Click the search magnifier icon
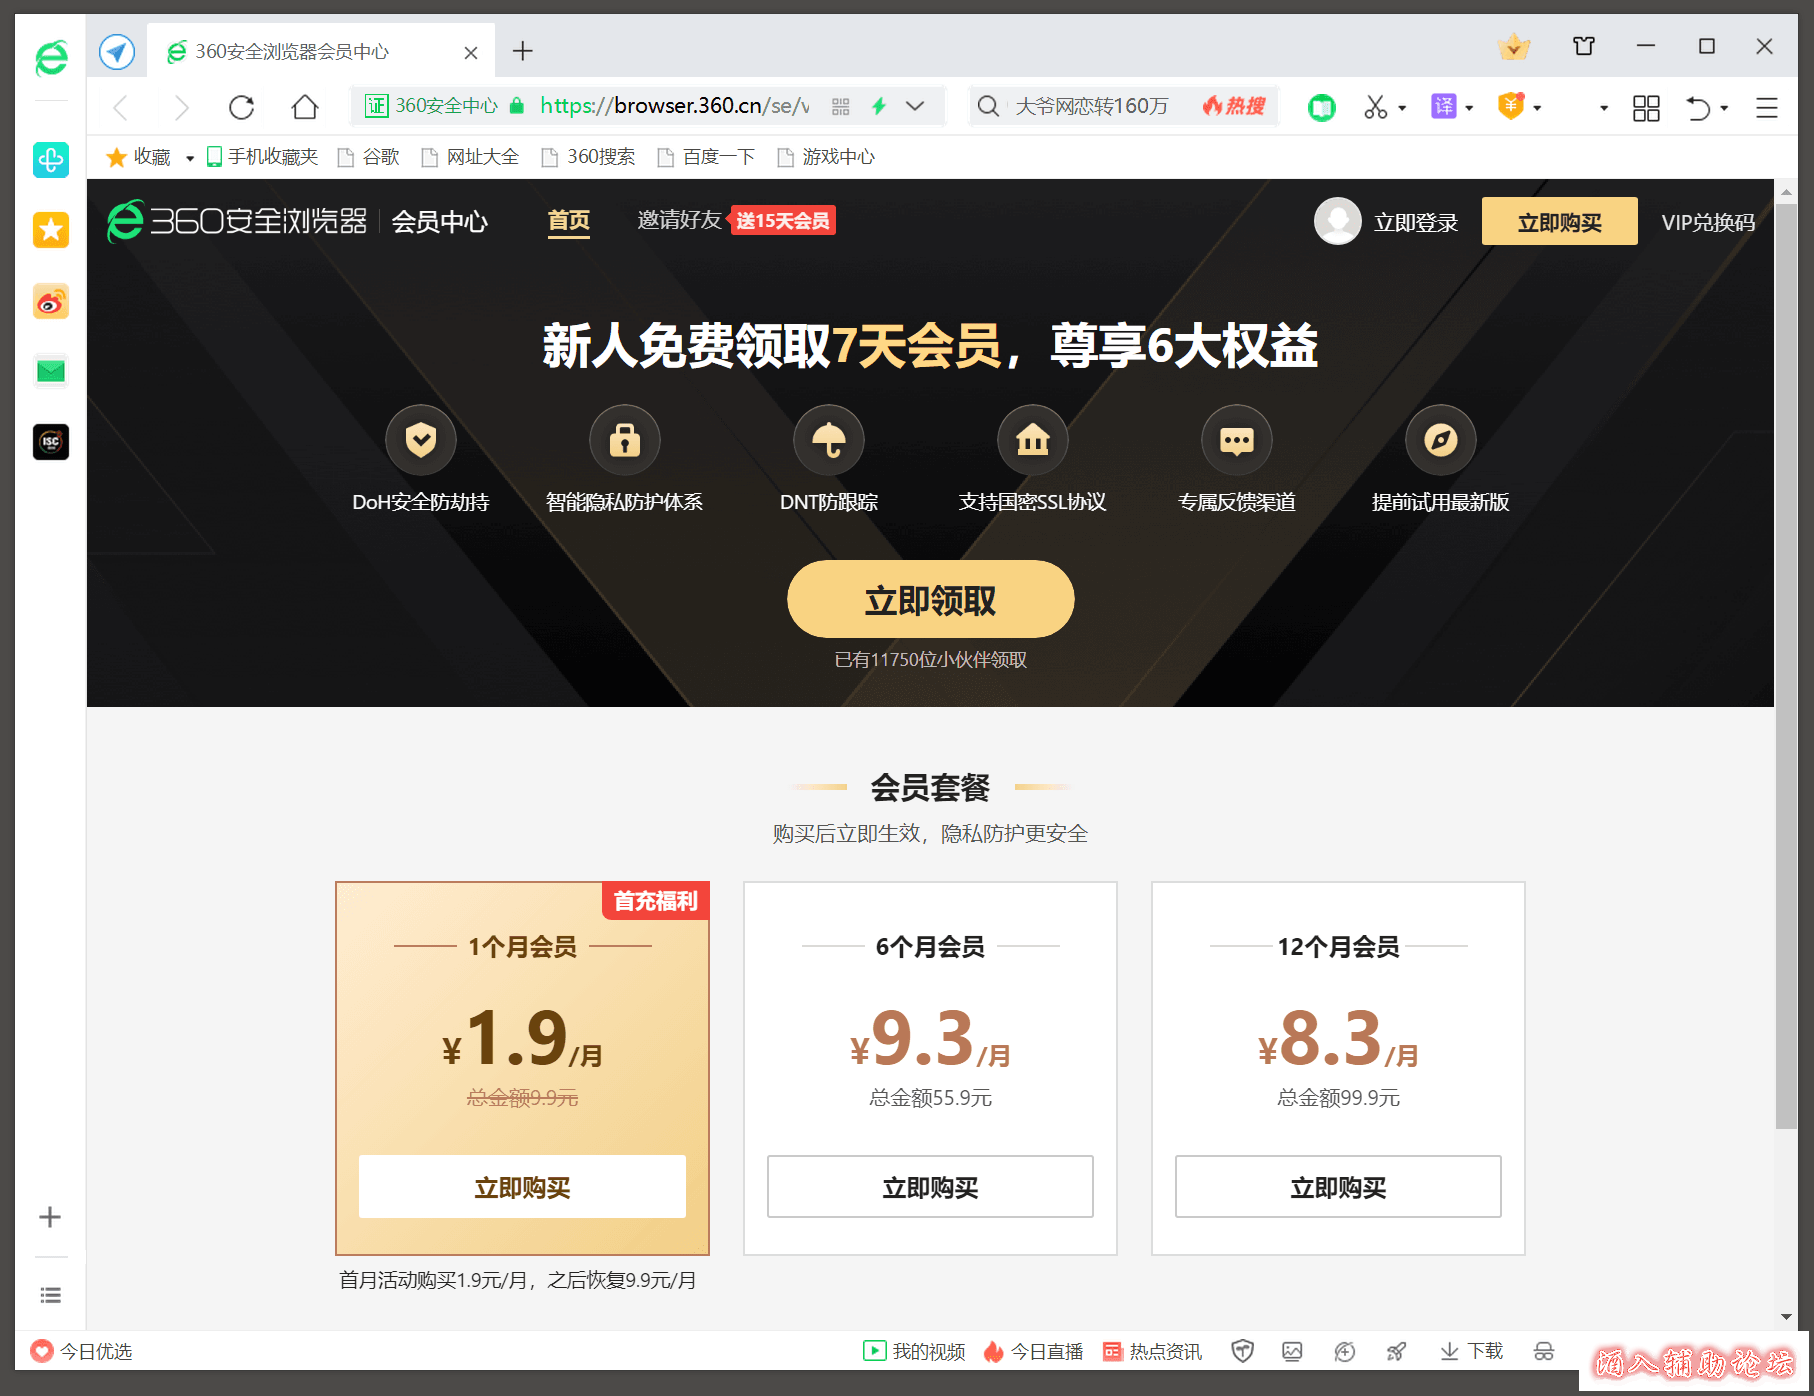This screenshot has width=1814, height=1396. tap(988, 106)
